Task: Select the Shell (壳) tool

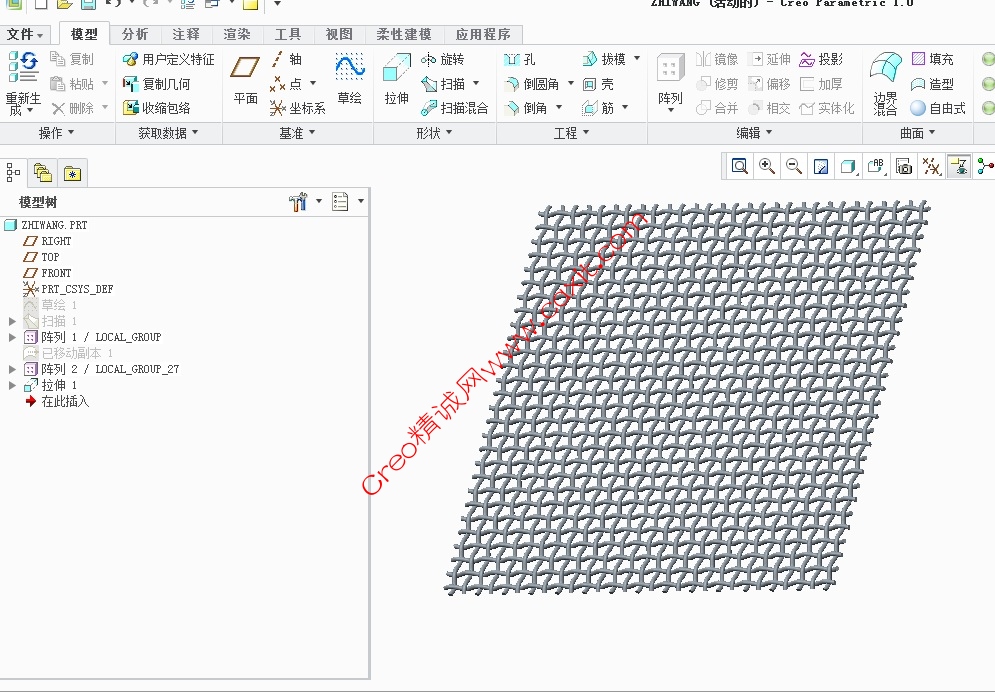Action: pos(598,84)
